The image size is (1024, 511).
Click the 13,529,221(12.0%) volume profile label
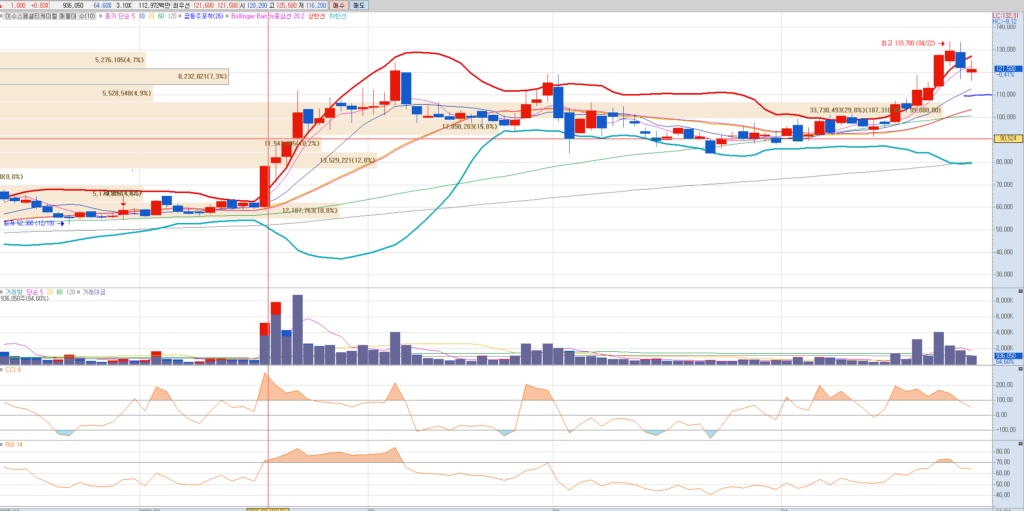347,159
